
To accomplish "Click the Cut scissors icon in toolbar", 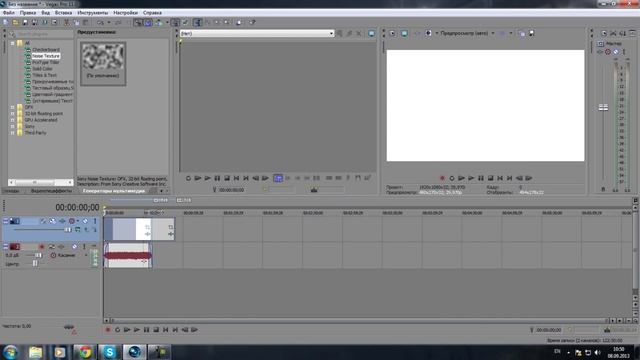I will pyautogui.click(x=66, y=22).
